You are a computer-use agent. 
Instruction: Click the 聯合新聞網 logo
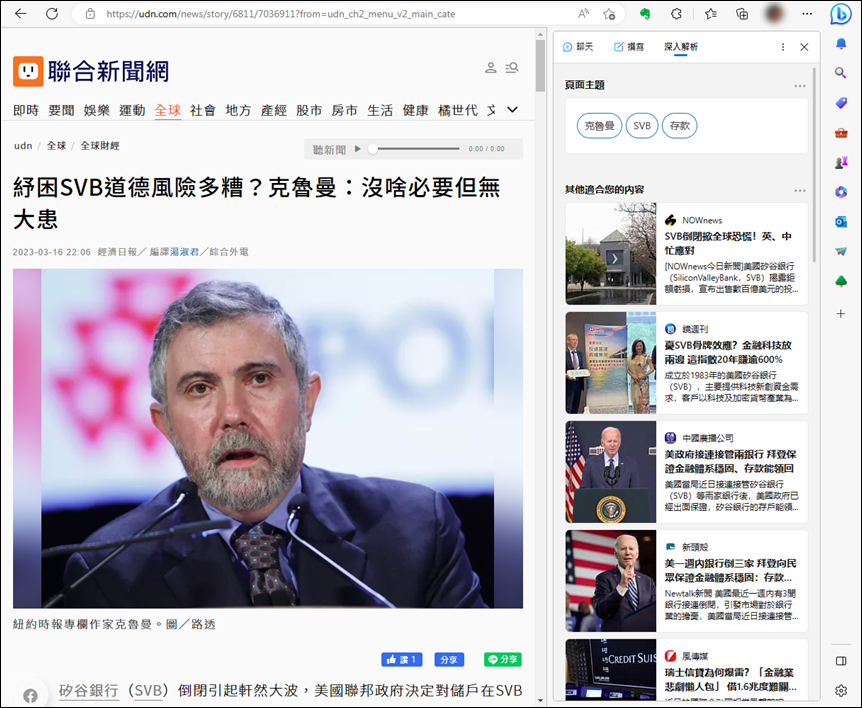[x=91, y=71]
